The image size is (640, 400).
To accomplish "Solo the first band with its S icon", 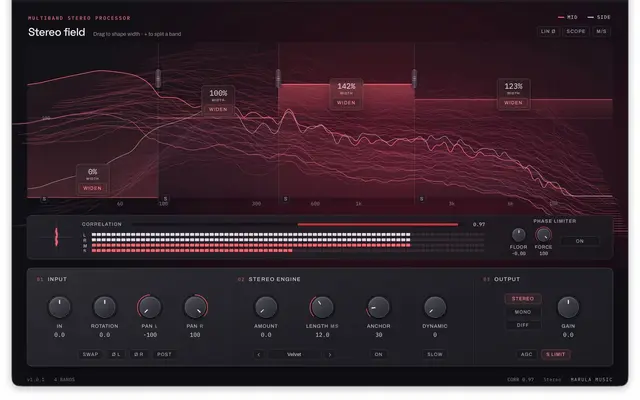I will coord(44,199).
